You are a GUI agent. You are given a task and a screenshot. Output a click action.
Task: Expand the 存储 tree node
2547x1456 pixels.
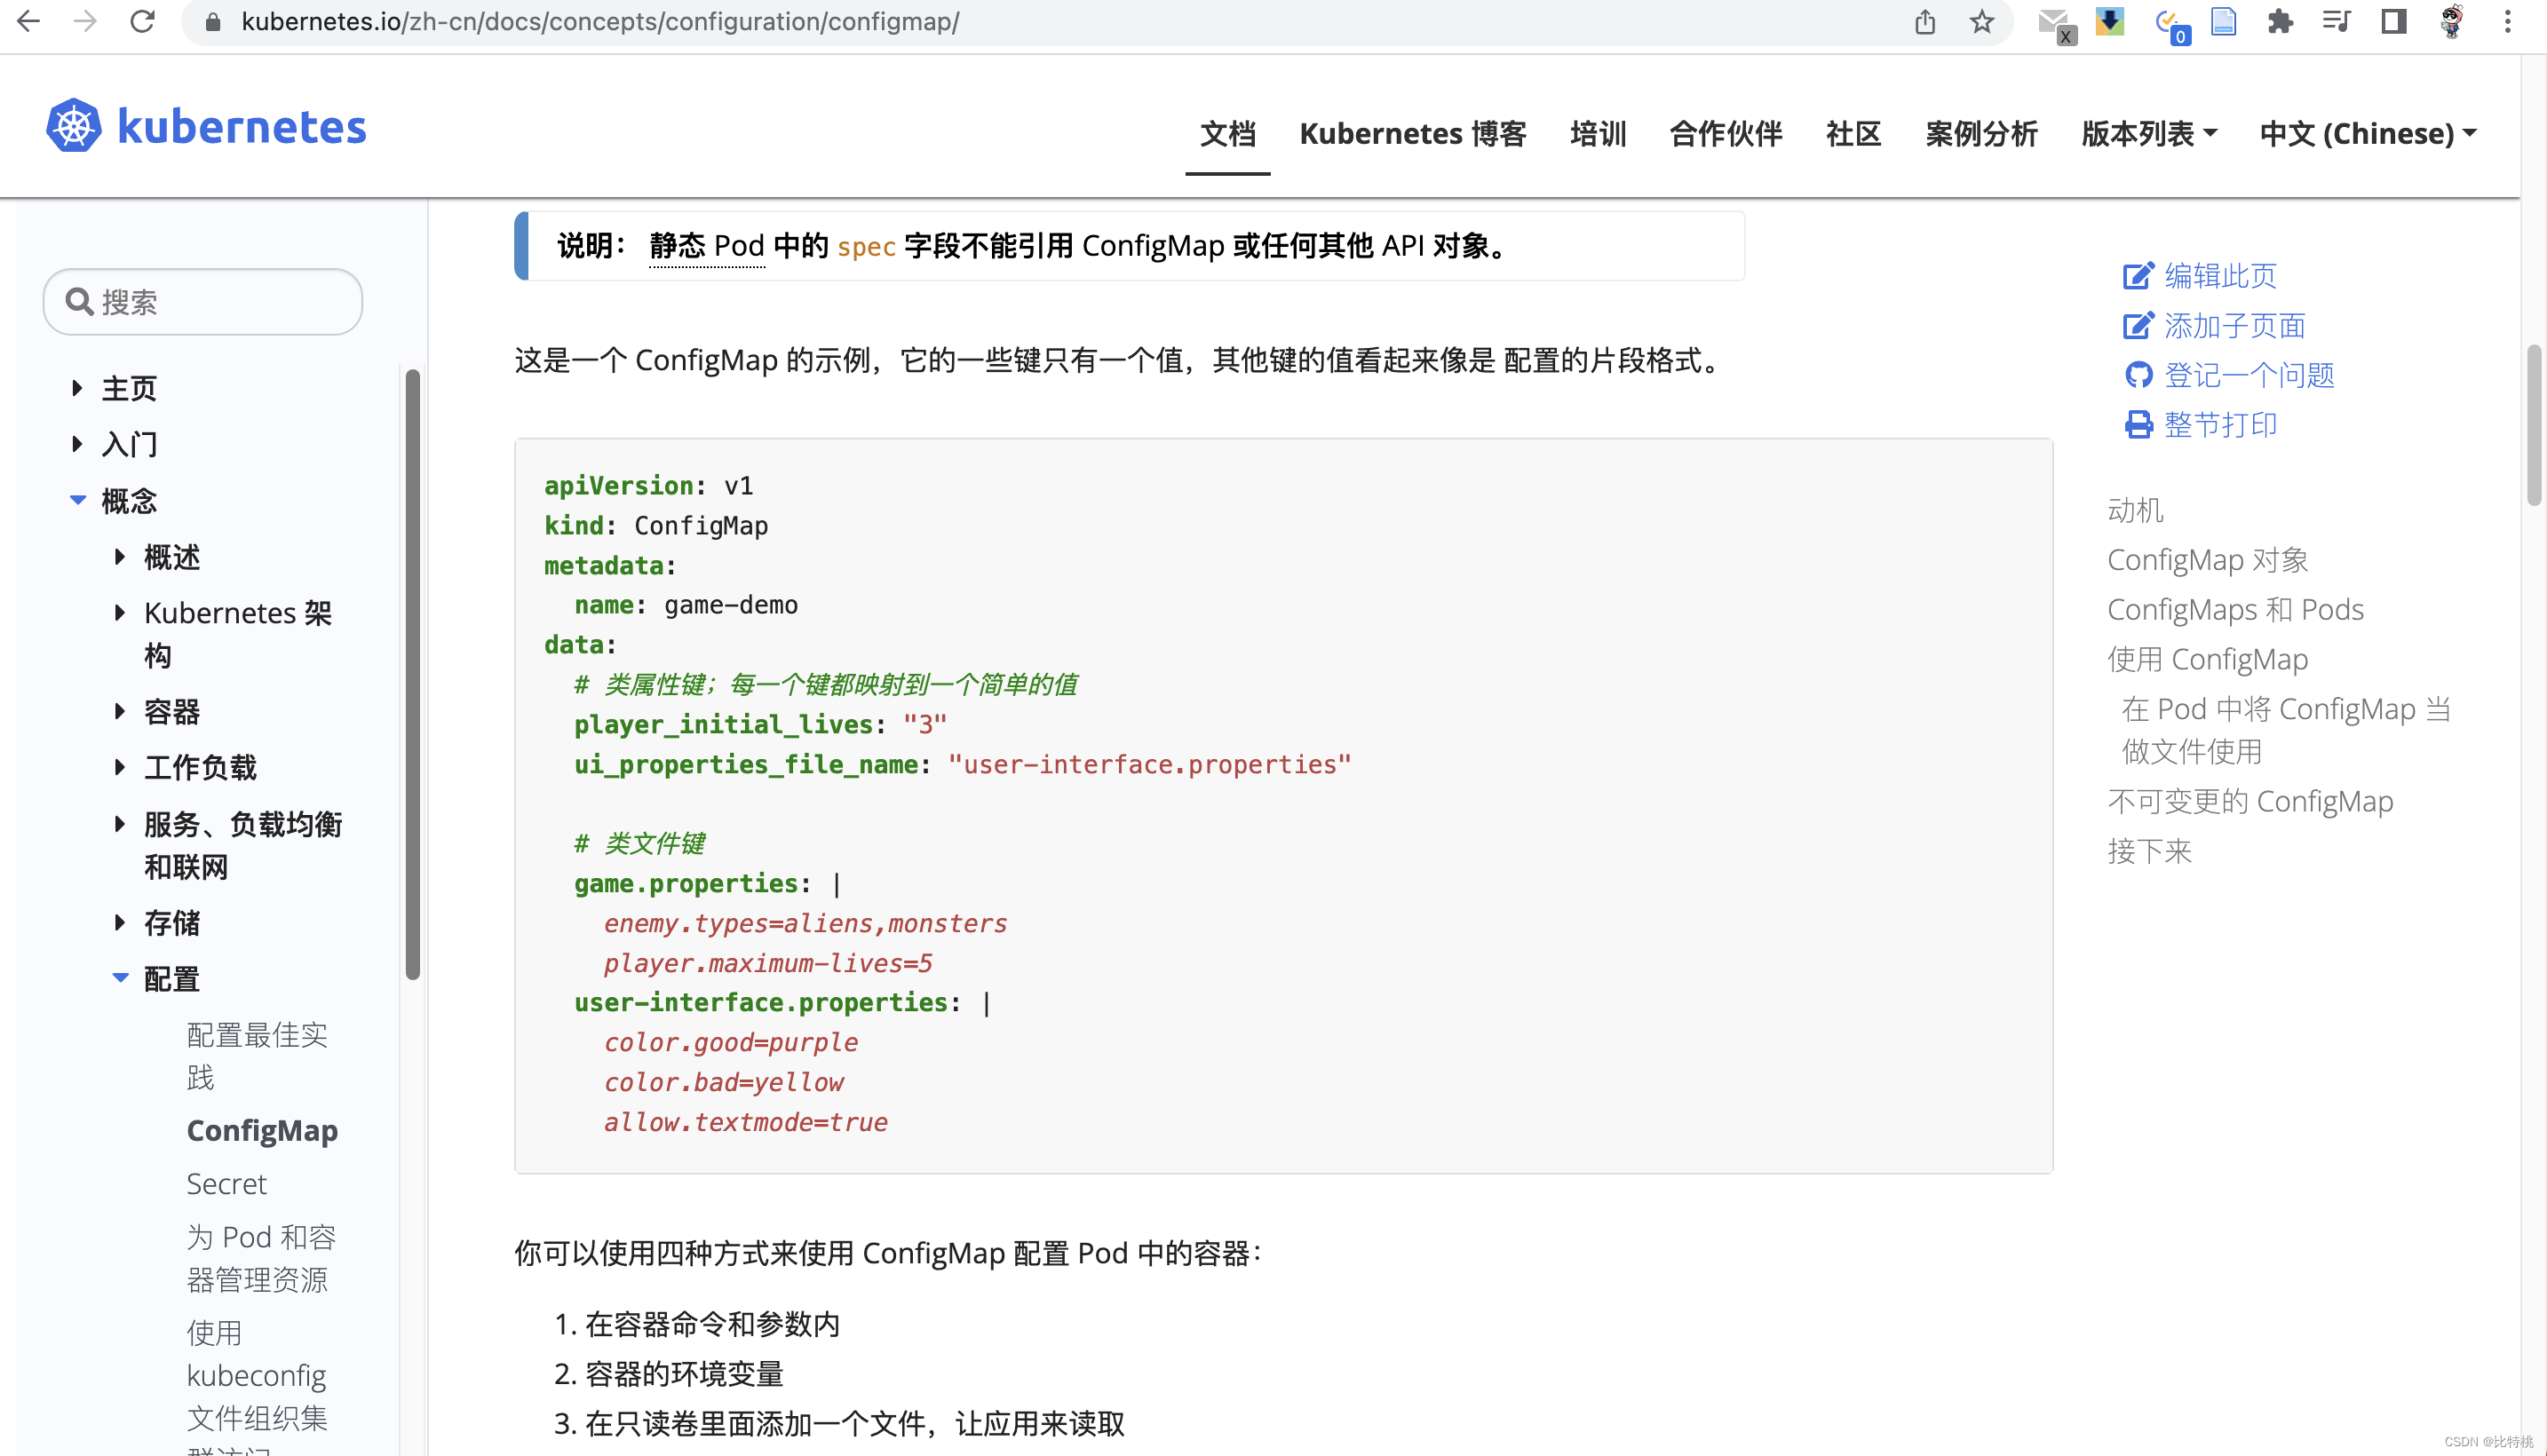(x=119, y=922)
